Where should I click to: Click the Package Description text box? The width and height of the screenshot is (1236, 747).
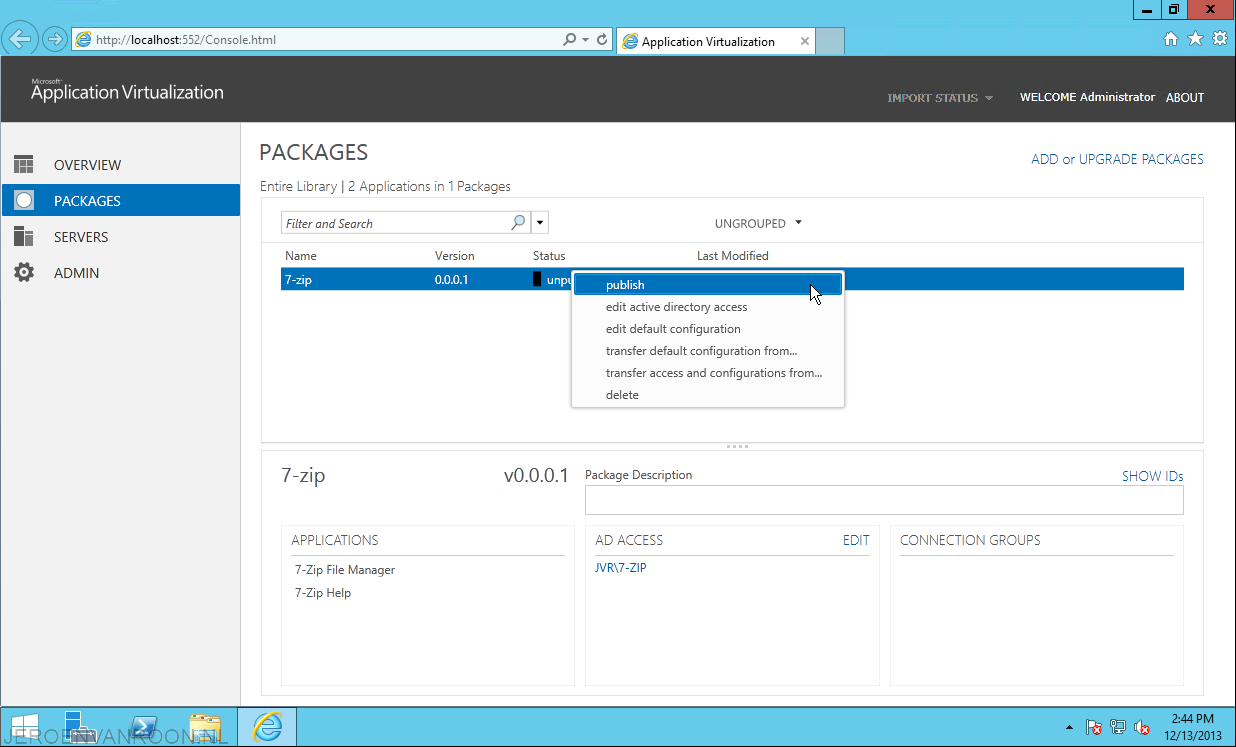(x=884, y=501)
